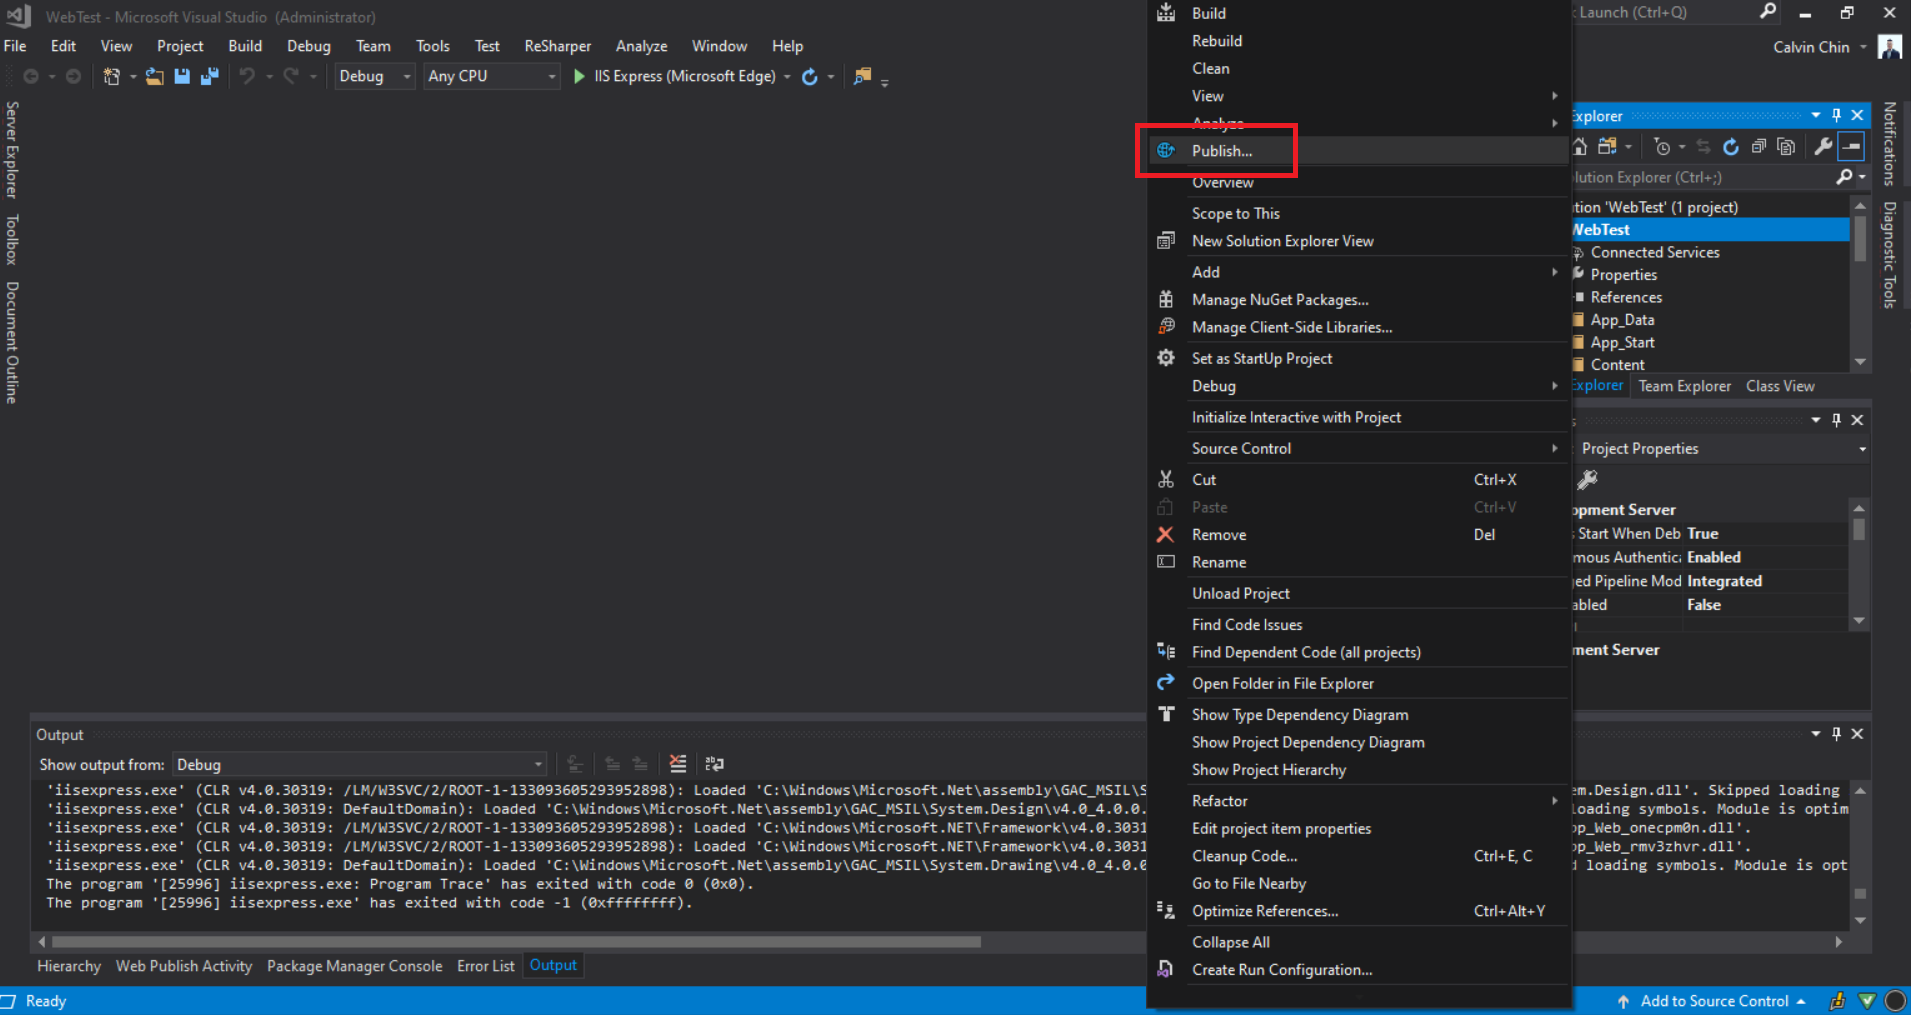This screenshot has width=1911, height=1015.
Task: Click the Manage NuGet Packages icon
Action: tap(1166, 299)
